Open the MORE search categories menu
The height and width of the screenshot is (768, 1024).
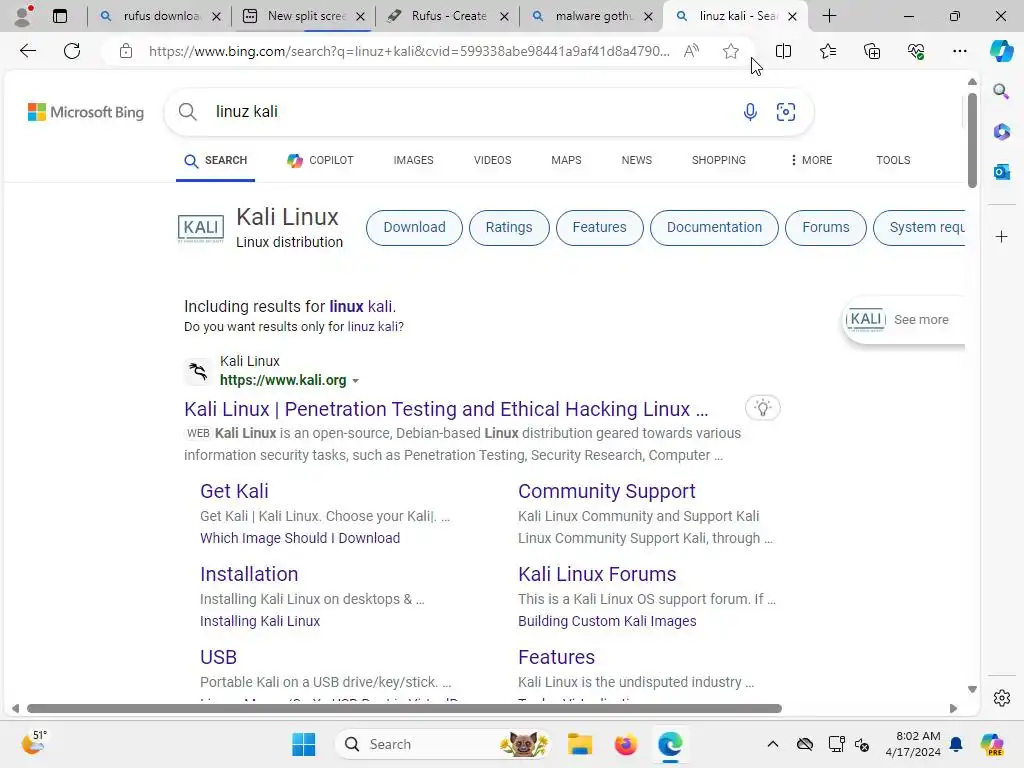point(810,160)
